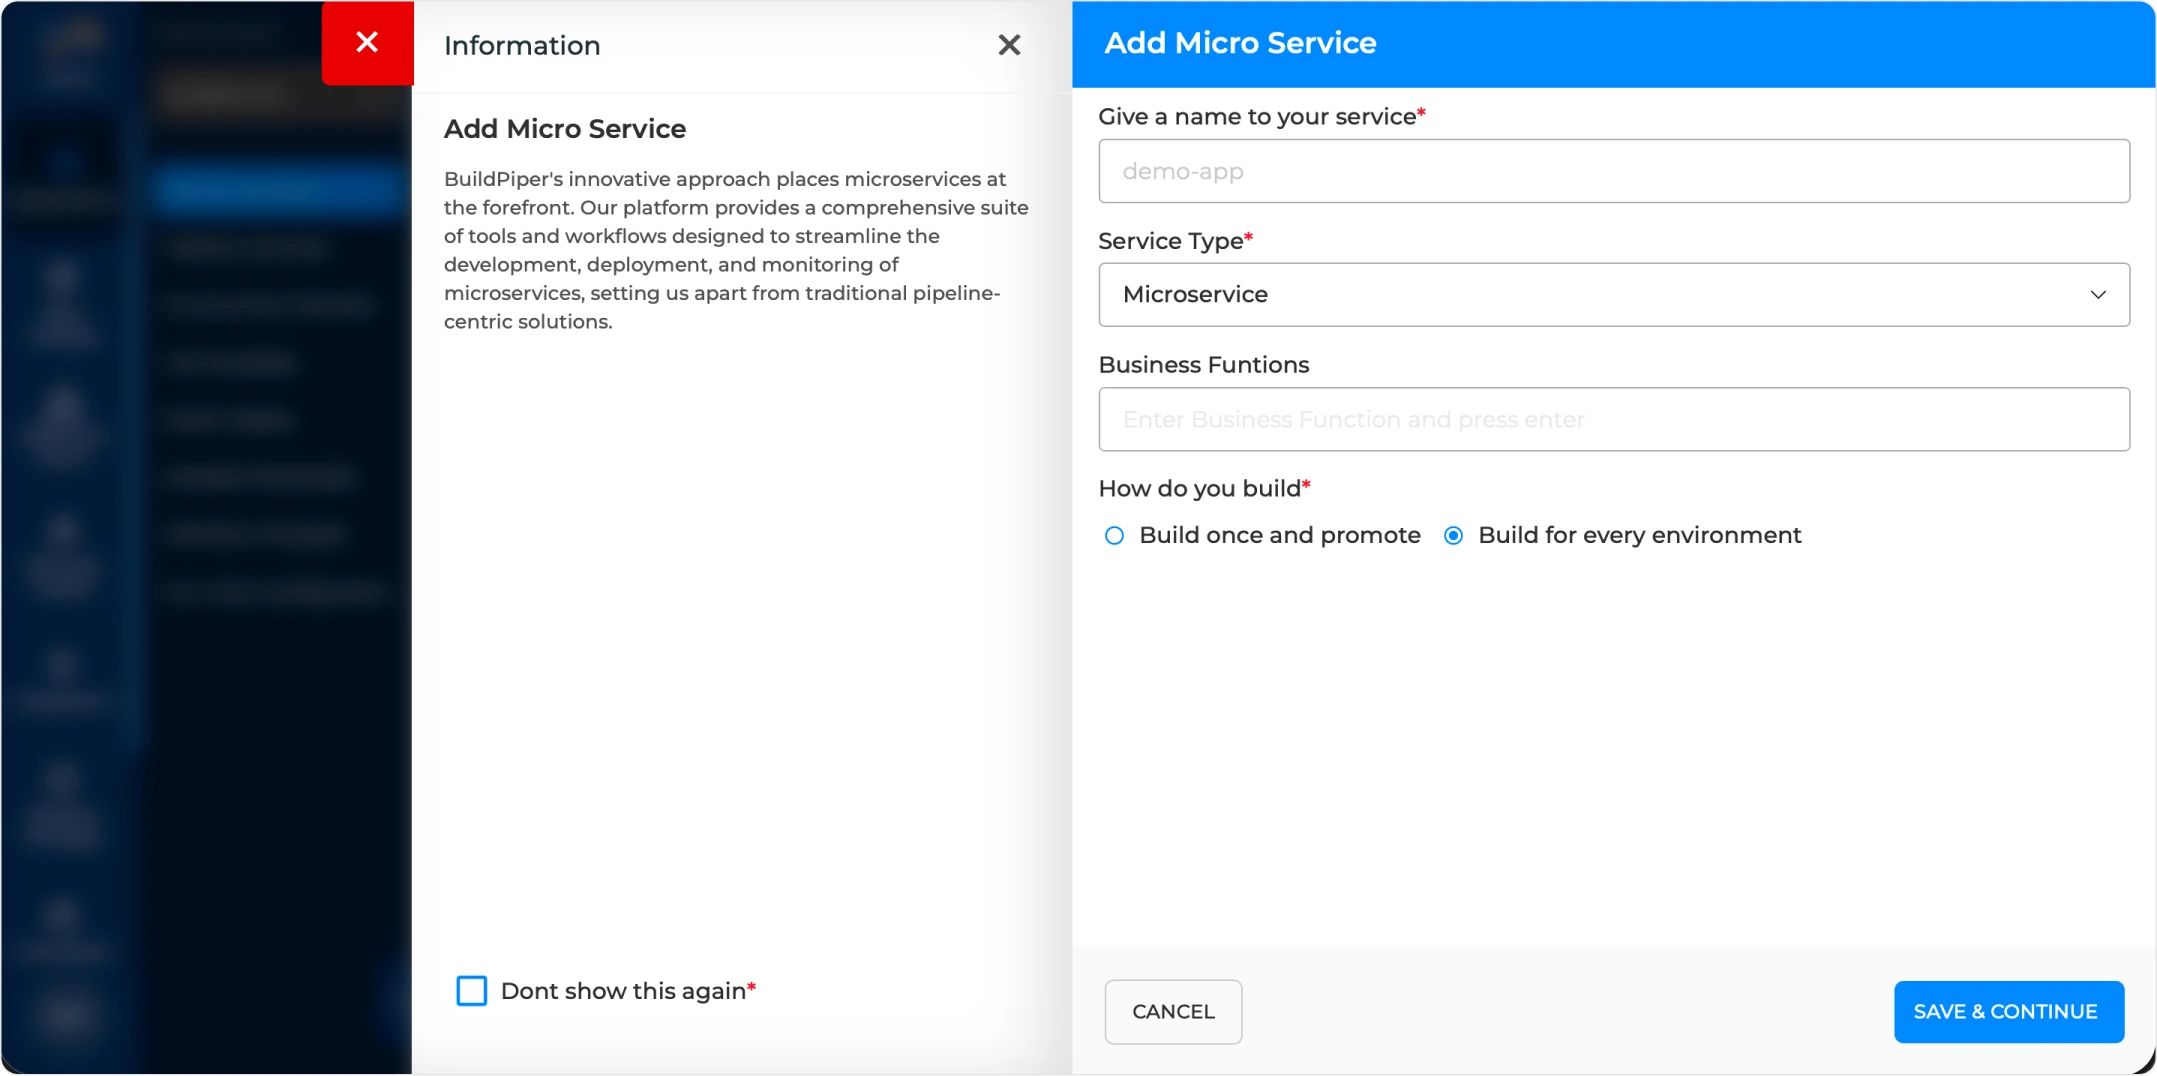Click the 'Information' panel title
This screenshot has width=2157, height=1076.
[x=522, y=46]
